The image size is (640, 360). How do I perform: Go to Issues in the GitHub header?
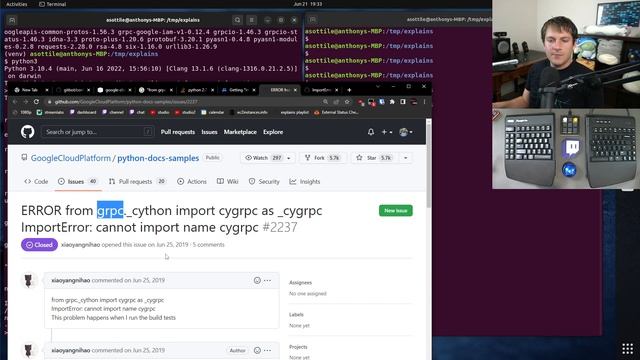(x=209, y=132)
